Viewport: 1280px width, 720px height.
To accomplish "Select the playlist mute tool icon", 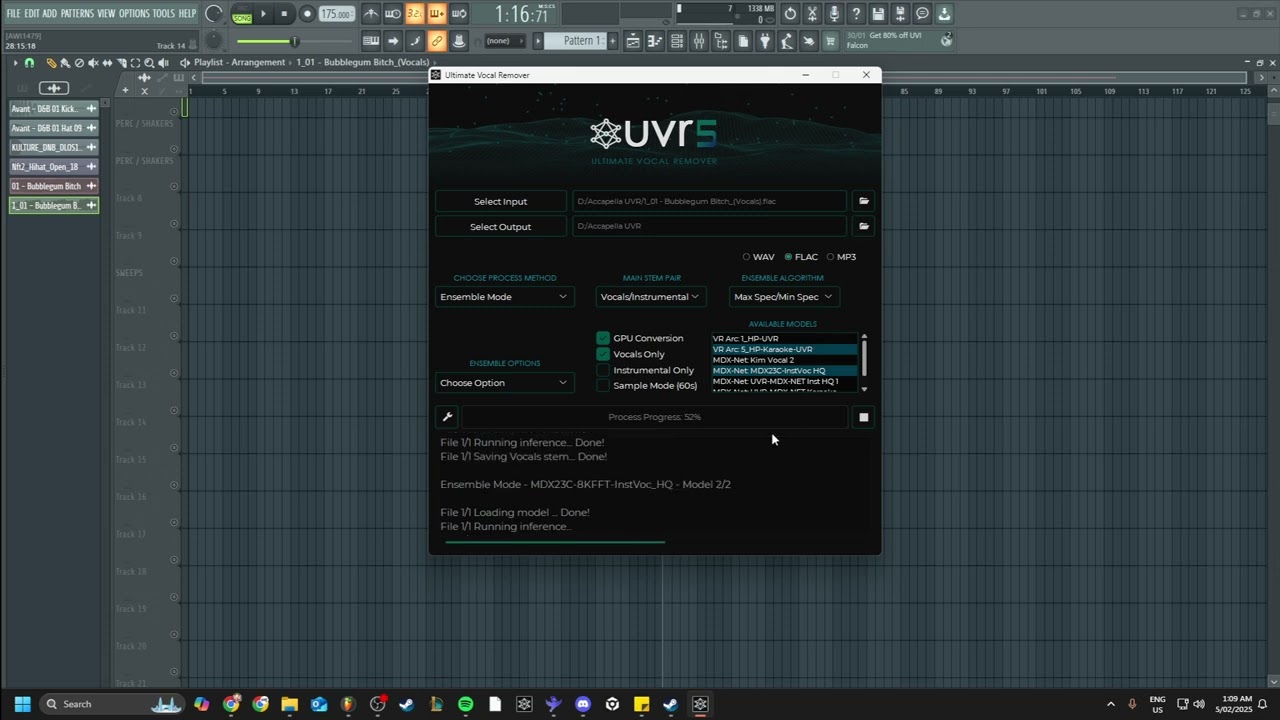I will click(93, 63).
